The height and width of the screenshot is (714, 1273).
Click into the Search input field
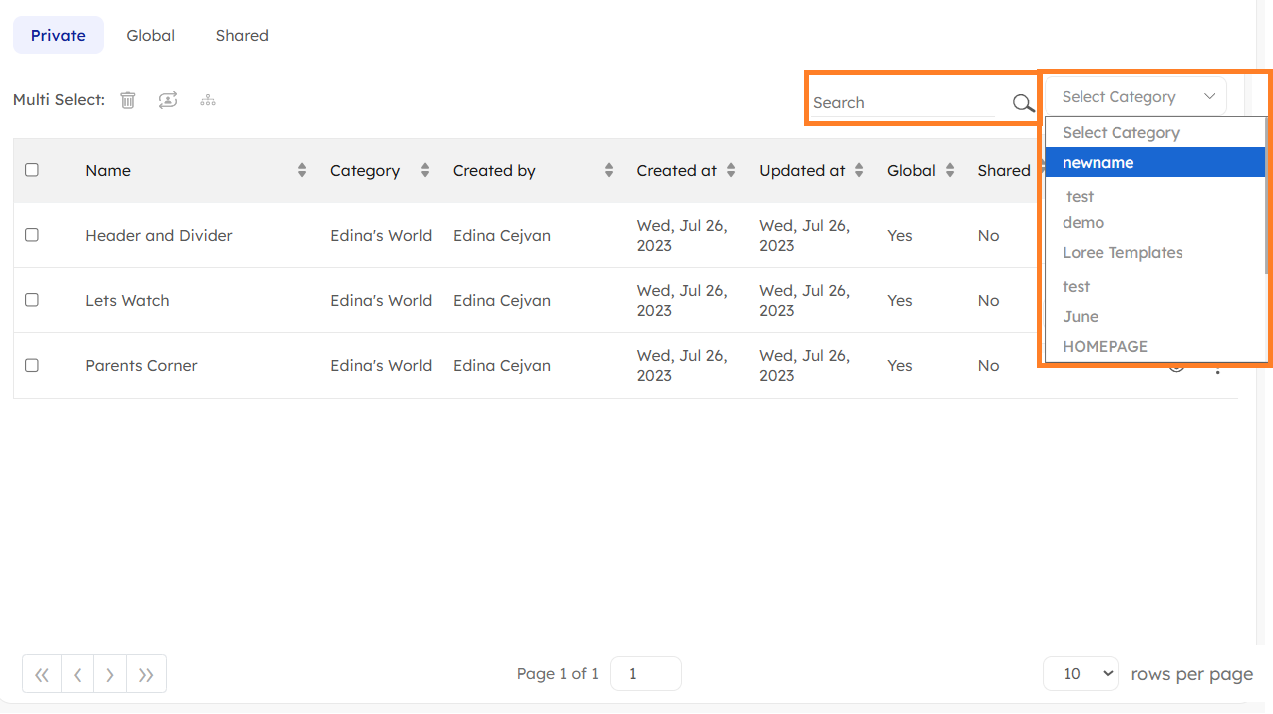pos(905,103)
